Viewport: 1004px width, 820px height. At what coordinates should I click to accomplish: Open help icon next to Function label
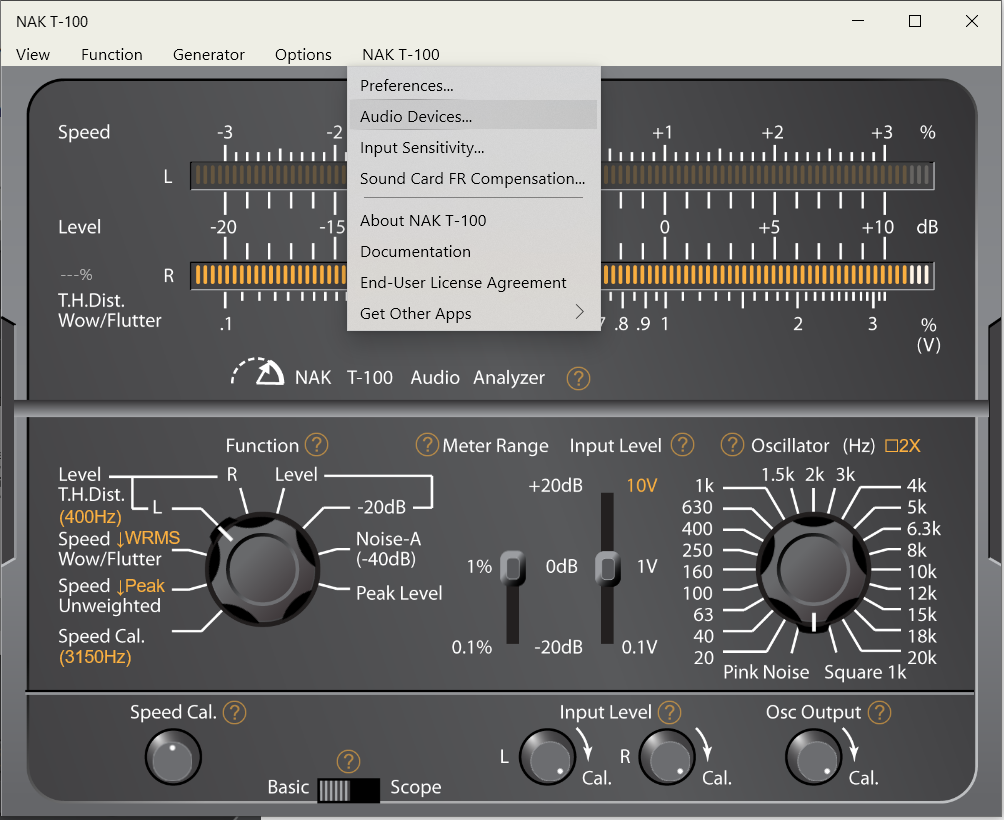316,445
